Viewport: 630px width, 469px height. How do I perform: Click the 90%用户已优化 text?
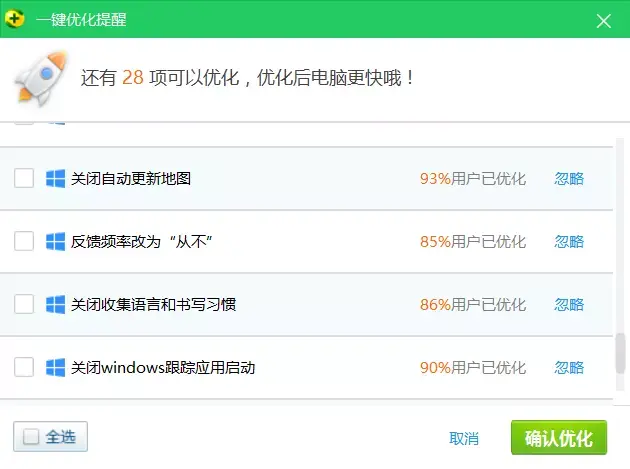pyautogui.click(x=473, y=368)
